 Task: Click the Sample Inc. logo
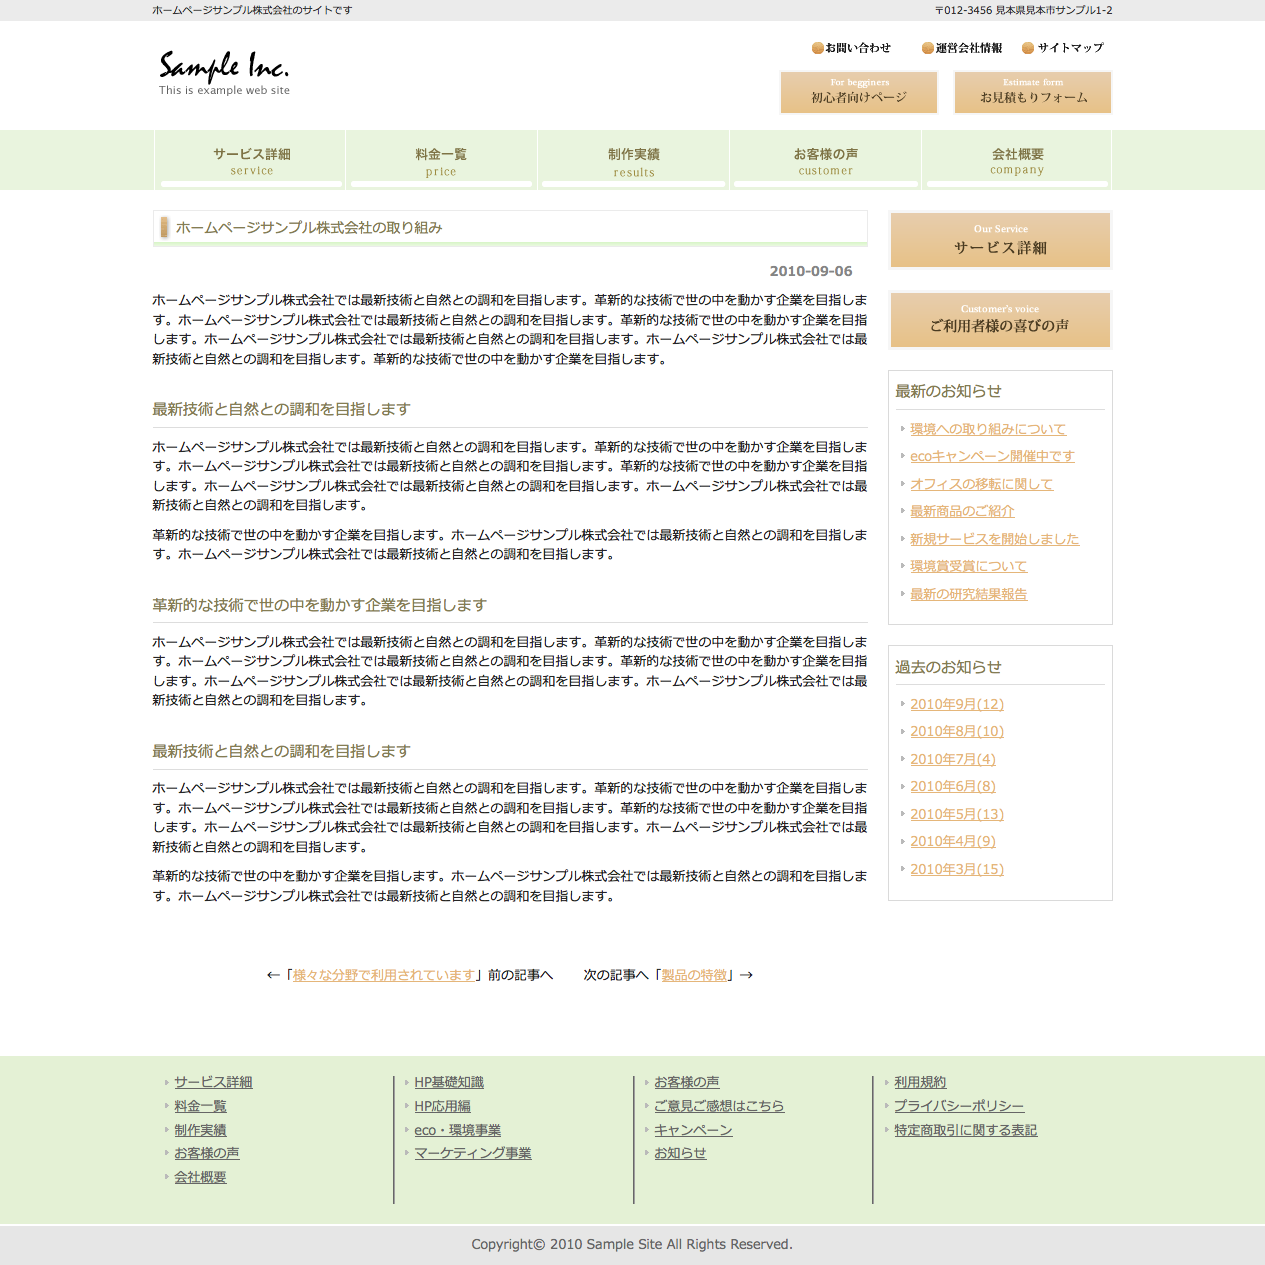[224, 72]
